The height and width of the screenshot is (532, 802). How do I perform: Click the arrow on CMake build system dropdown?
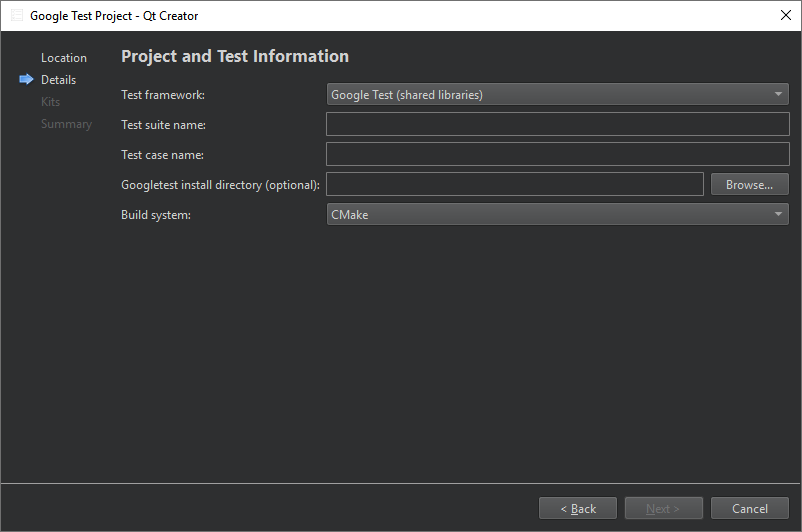(778, 214)
